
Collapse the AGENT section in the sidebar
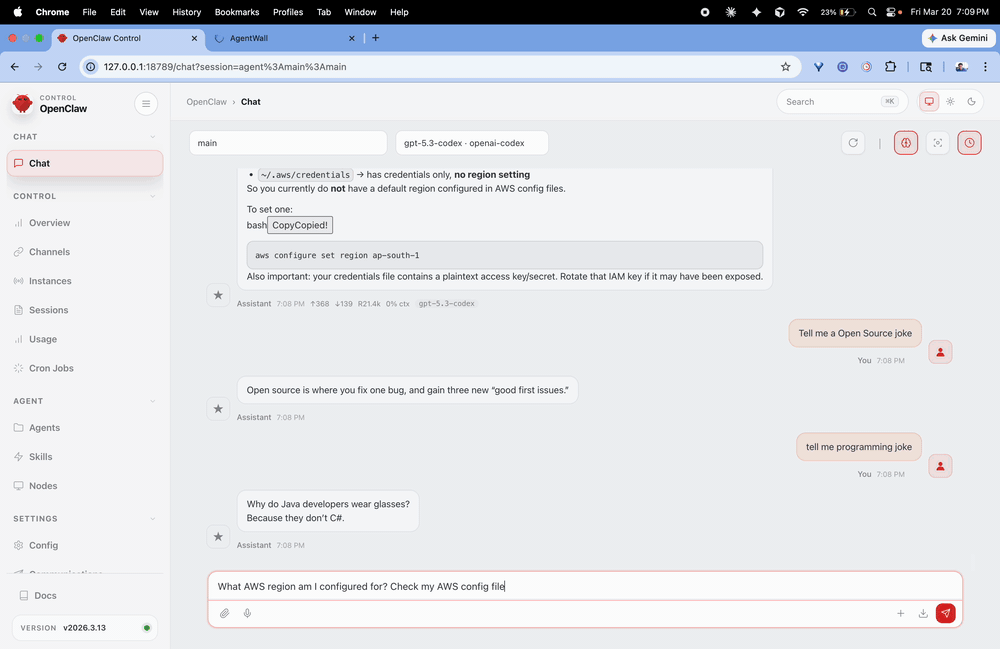[151, 401]
